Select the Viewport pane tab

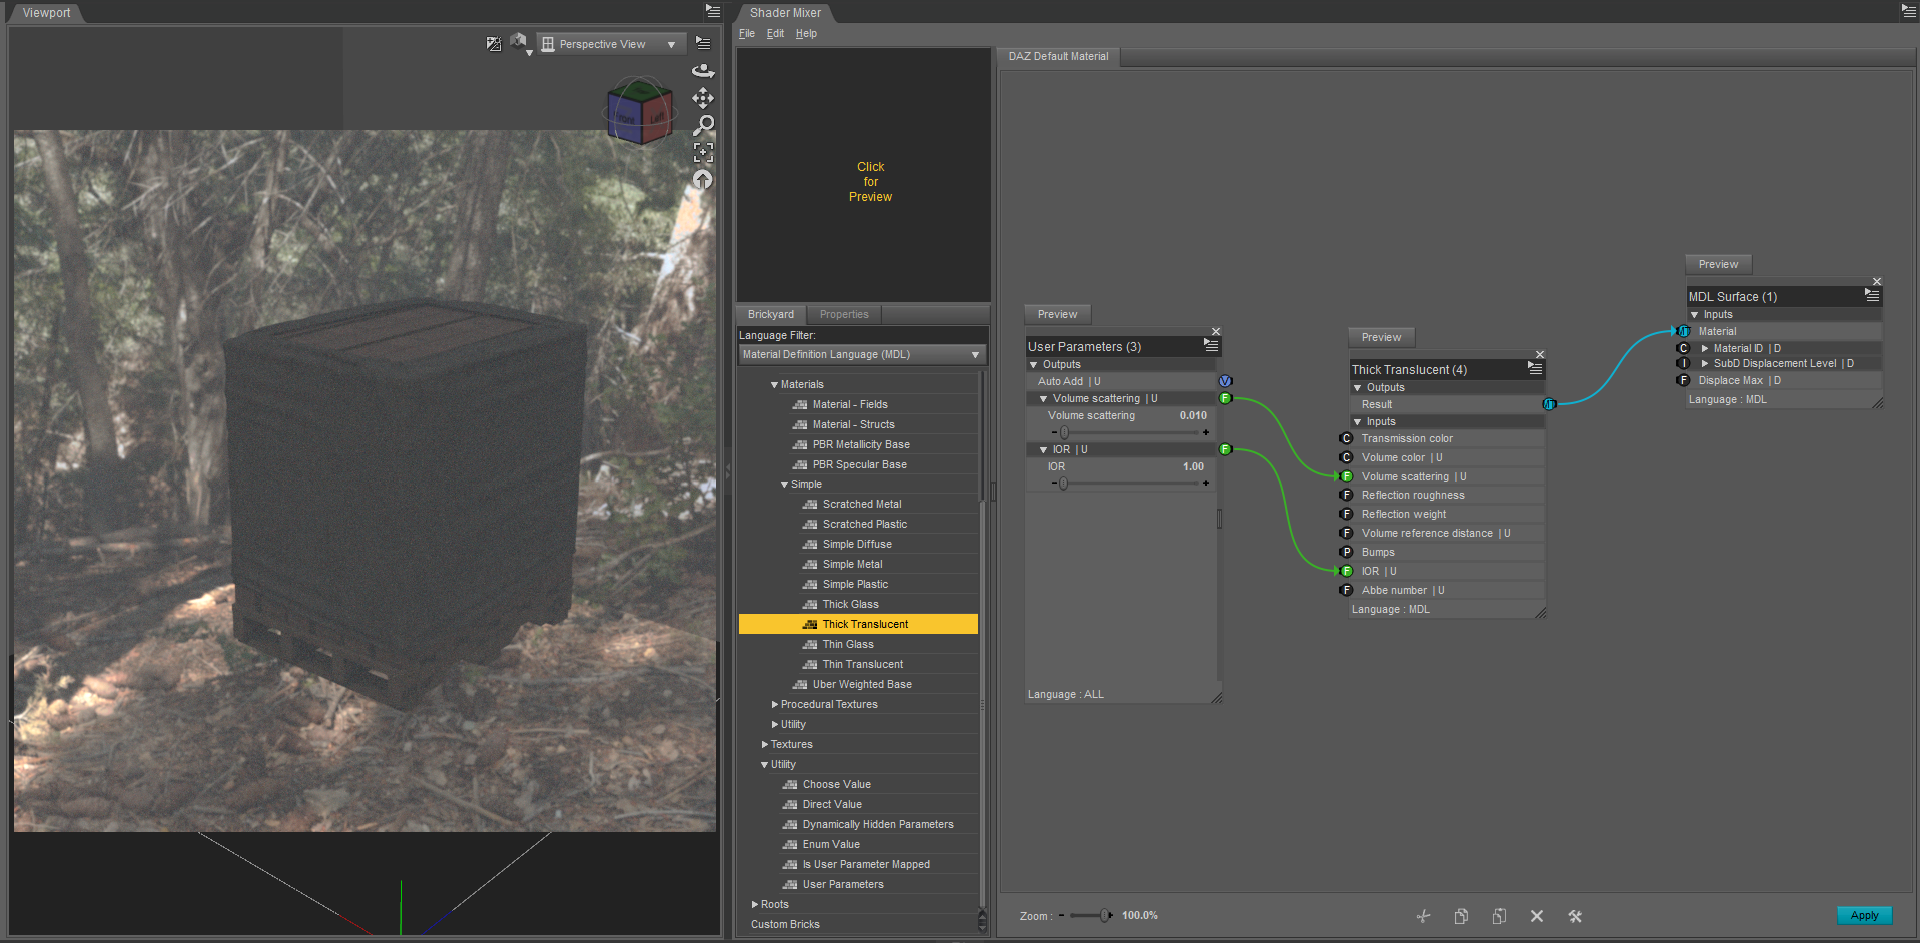(47, 13)
